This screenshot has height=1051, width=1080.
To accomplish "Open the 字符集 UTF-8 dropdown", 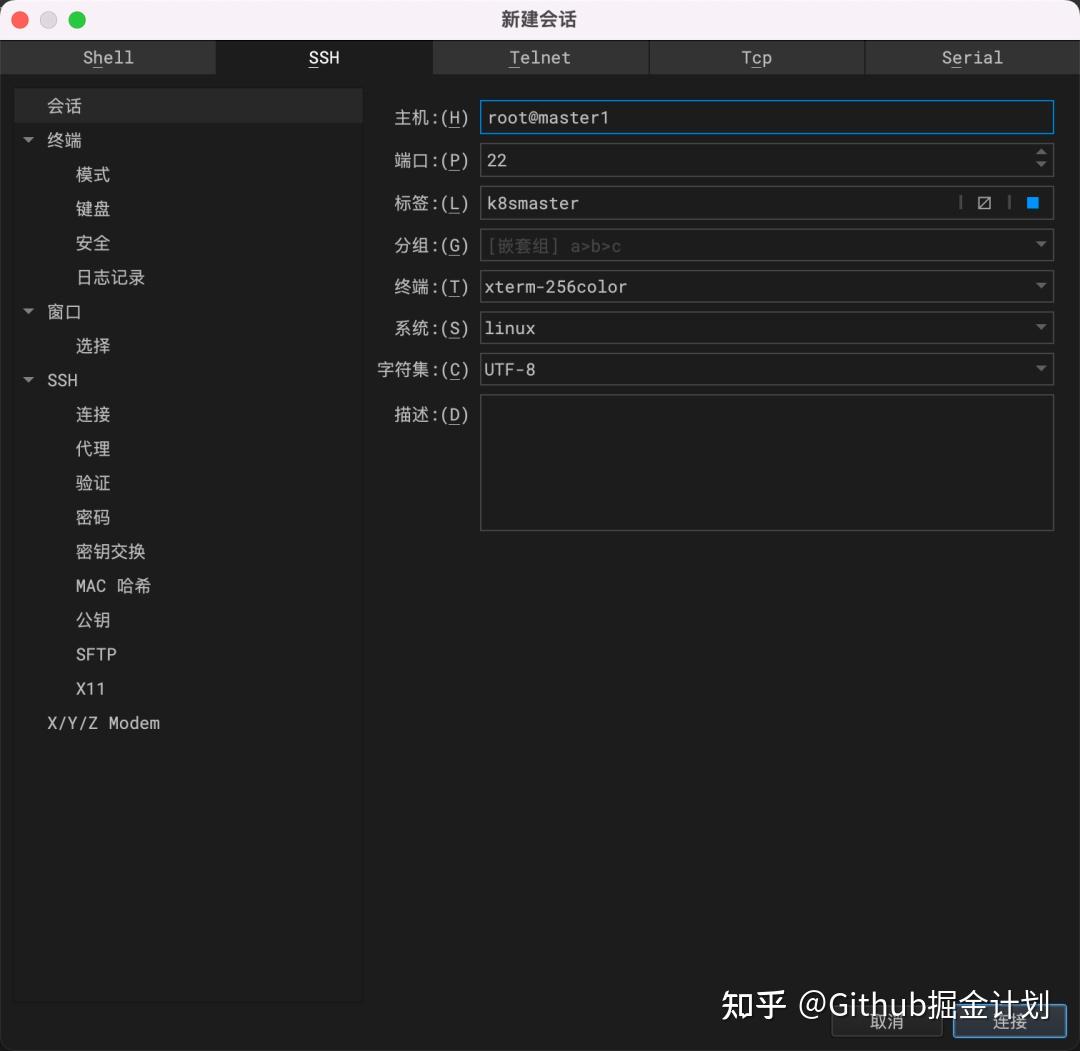I will (x=767, y=369).
